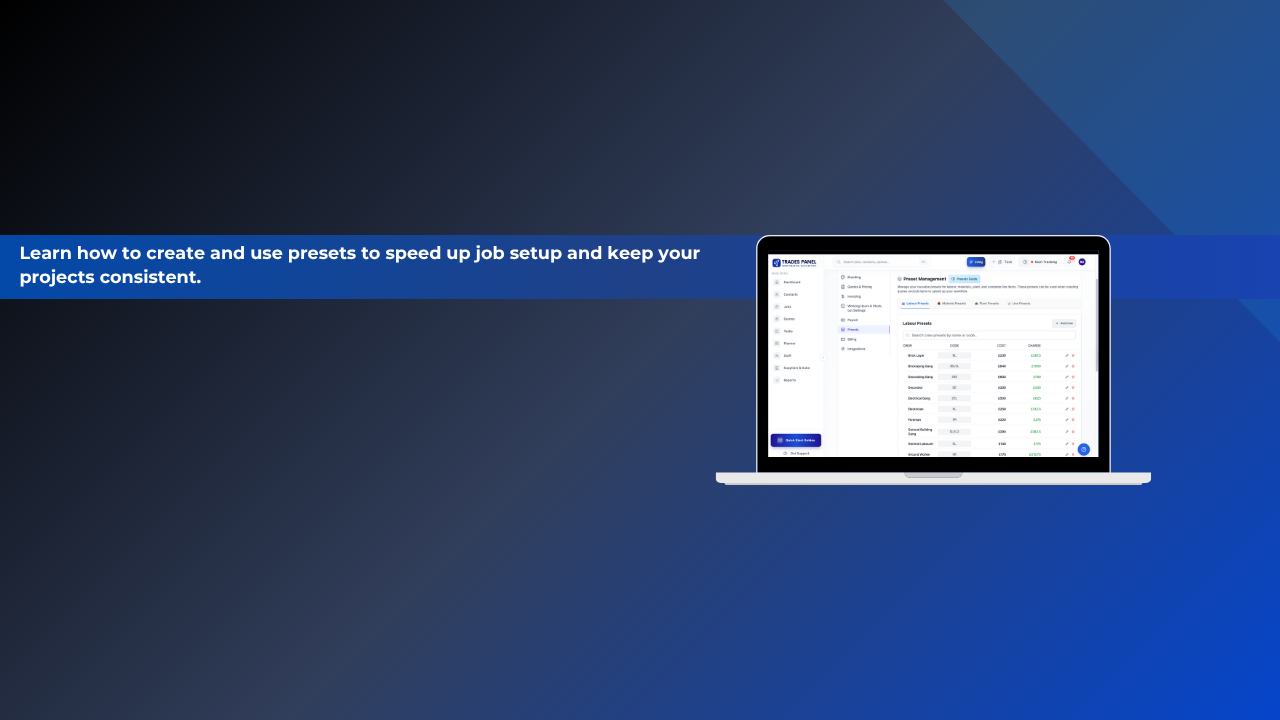
Task: Collapse the left sidebar with chevron
Action: 823,357
